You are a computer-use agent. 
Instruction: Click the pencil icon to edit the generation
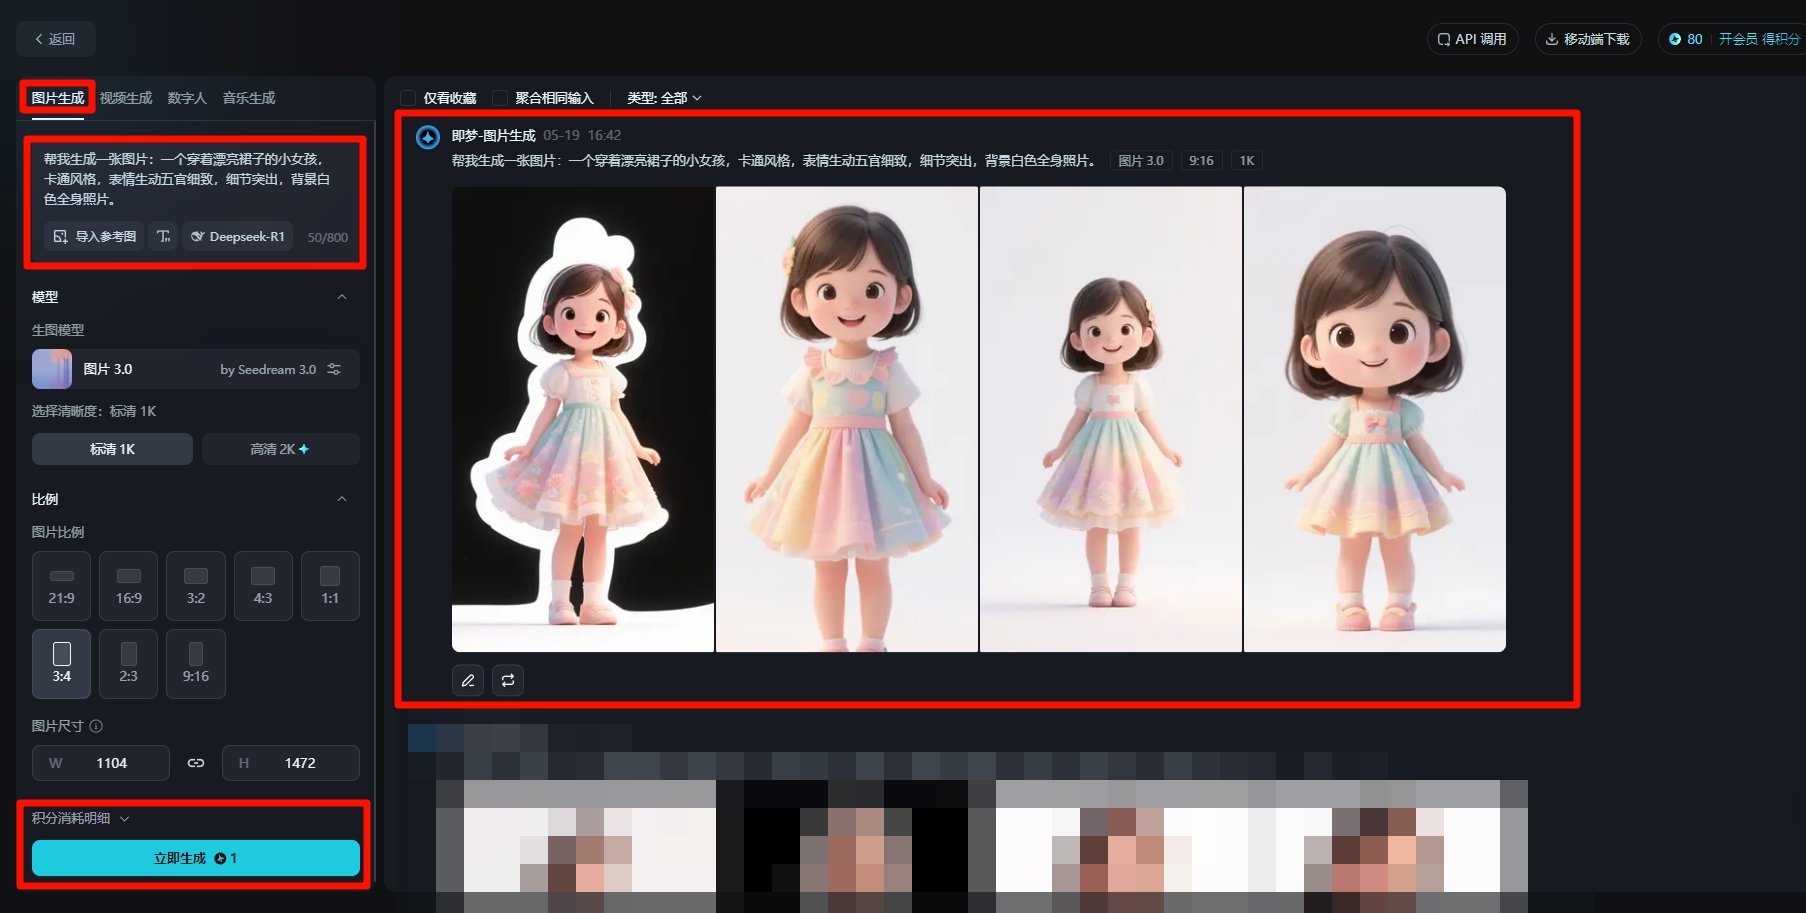(467, 680)
